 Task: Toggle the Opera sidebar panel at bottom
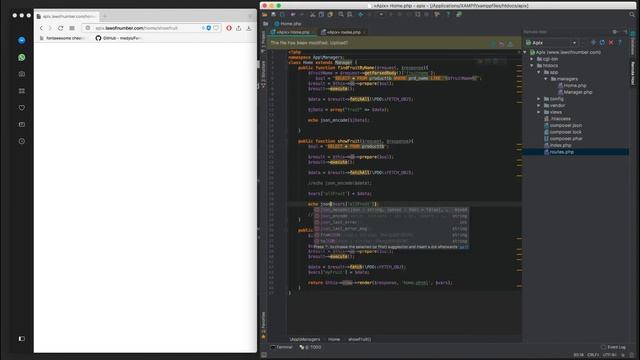pos(22,338)
